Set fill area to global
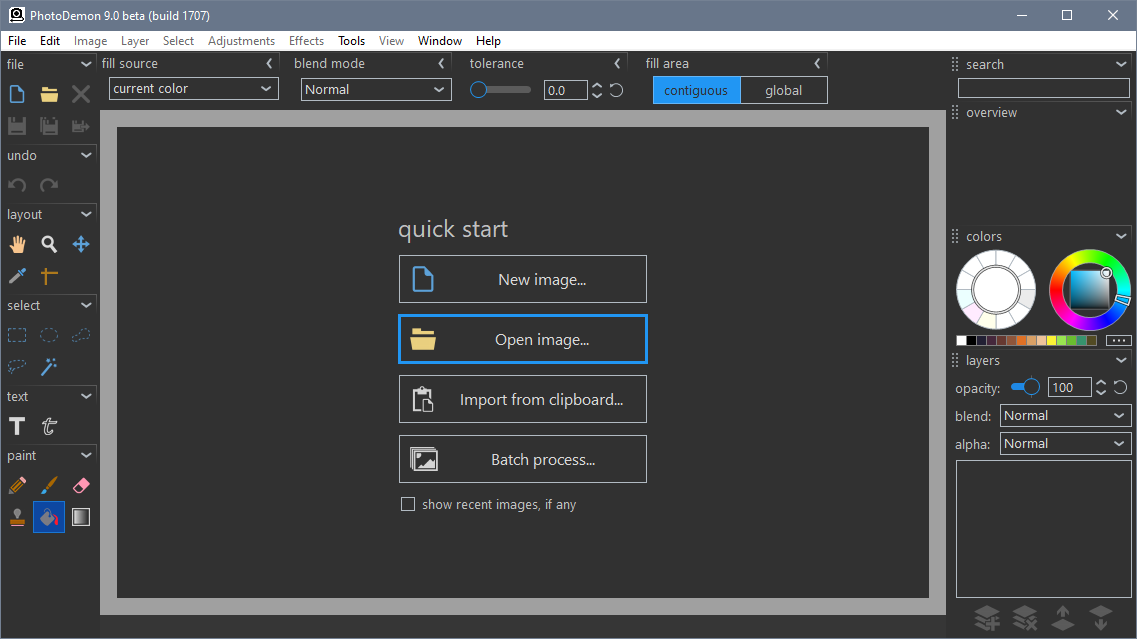 pos(784,90)
